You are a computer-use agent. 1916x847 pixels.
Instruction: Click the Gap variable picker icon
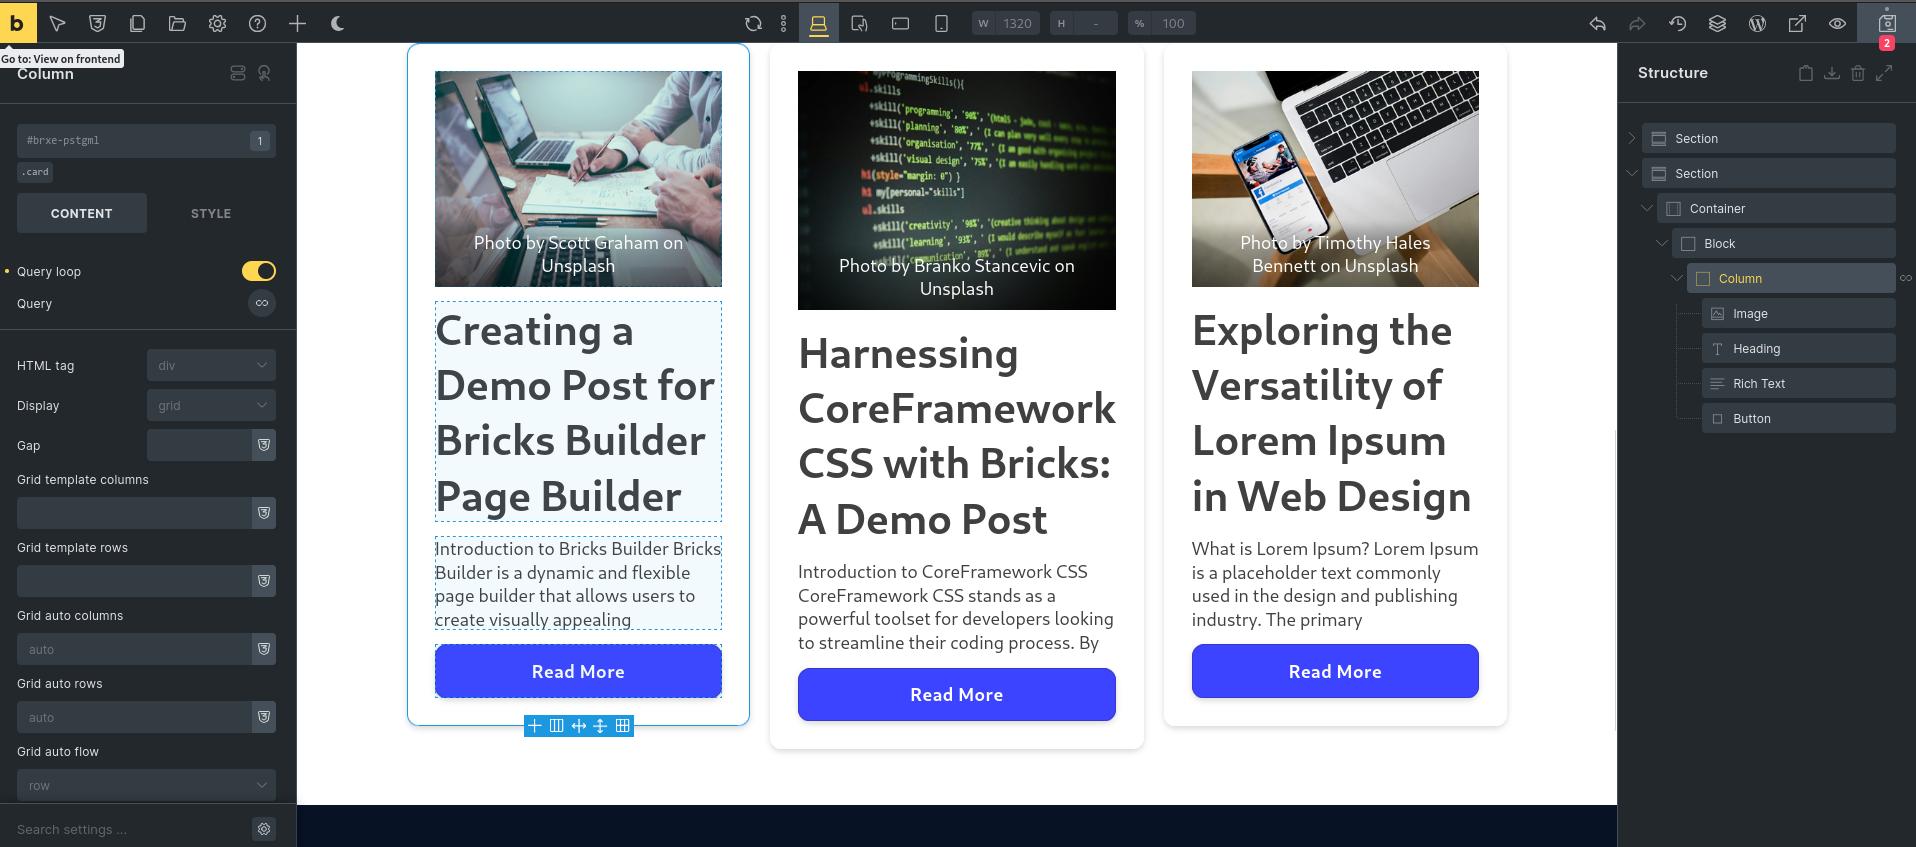tap(264, 446)
